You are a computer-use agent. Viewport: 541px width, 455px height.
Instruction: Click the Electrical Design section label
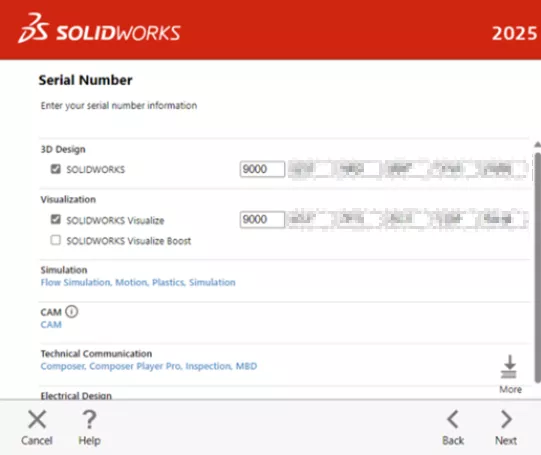[76, 396]
